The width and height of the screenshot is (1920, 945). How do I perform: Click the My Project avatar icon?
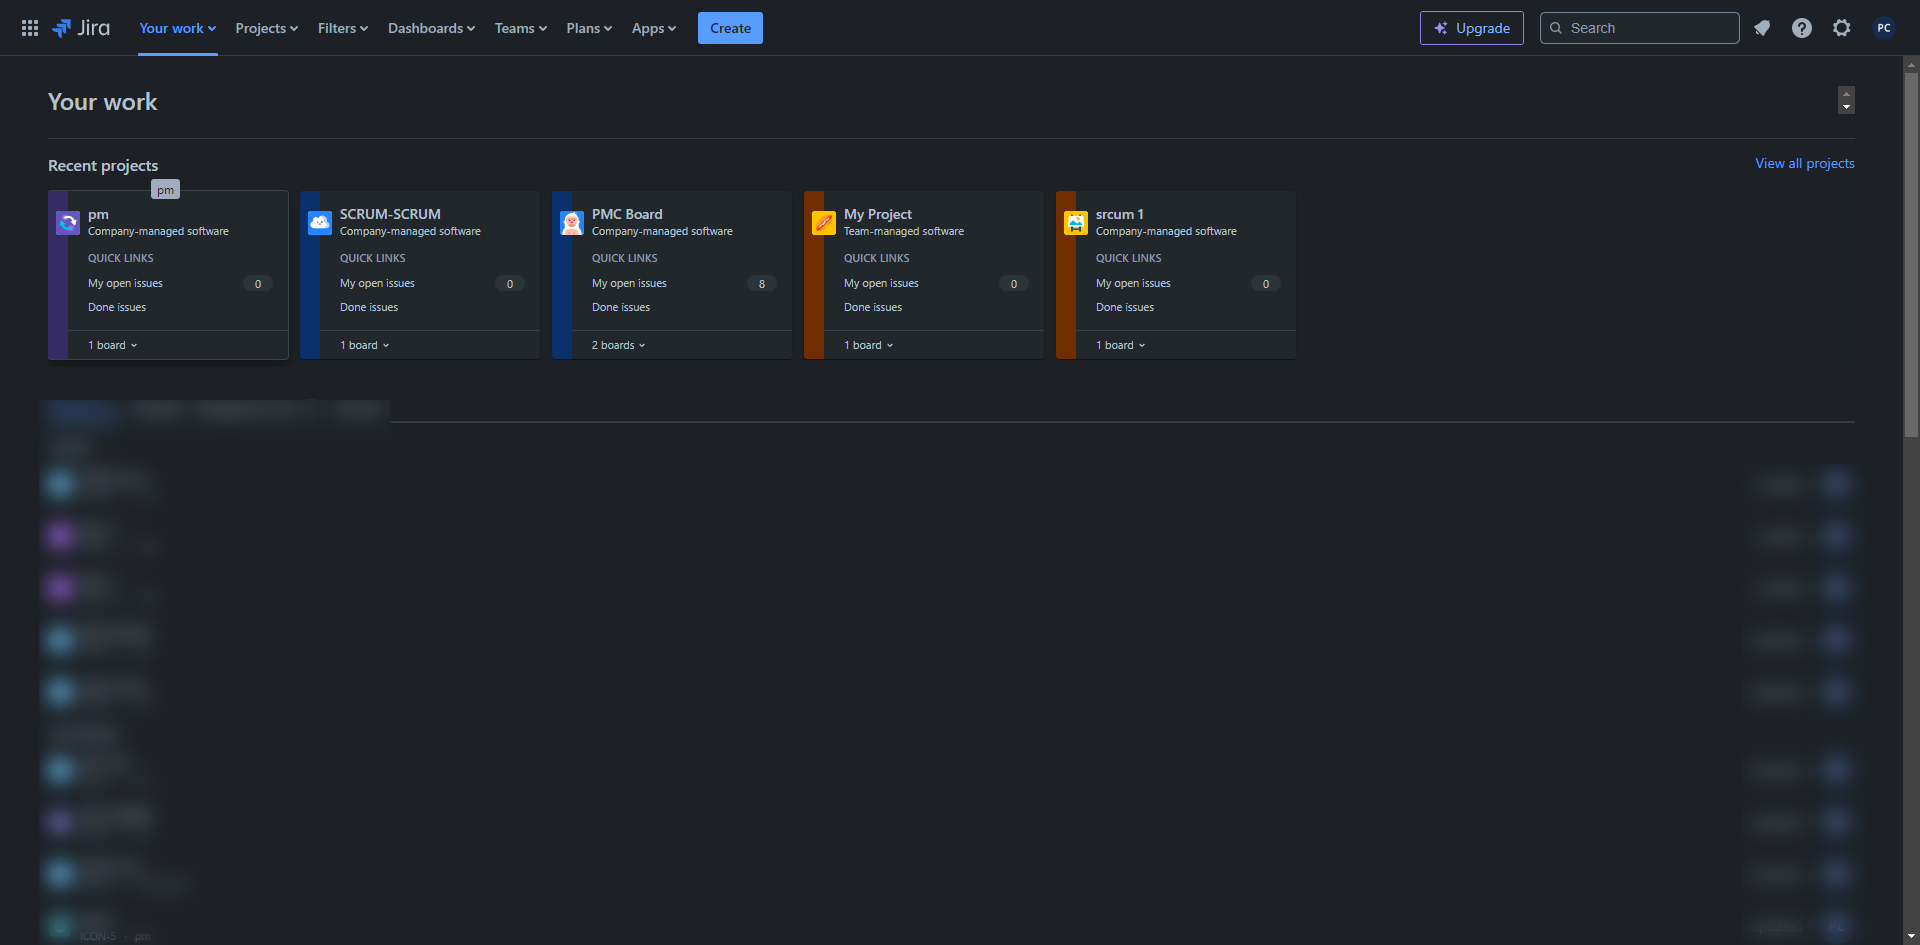[824, 223]
